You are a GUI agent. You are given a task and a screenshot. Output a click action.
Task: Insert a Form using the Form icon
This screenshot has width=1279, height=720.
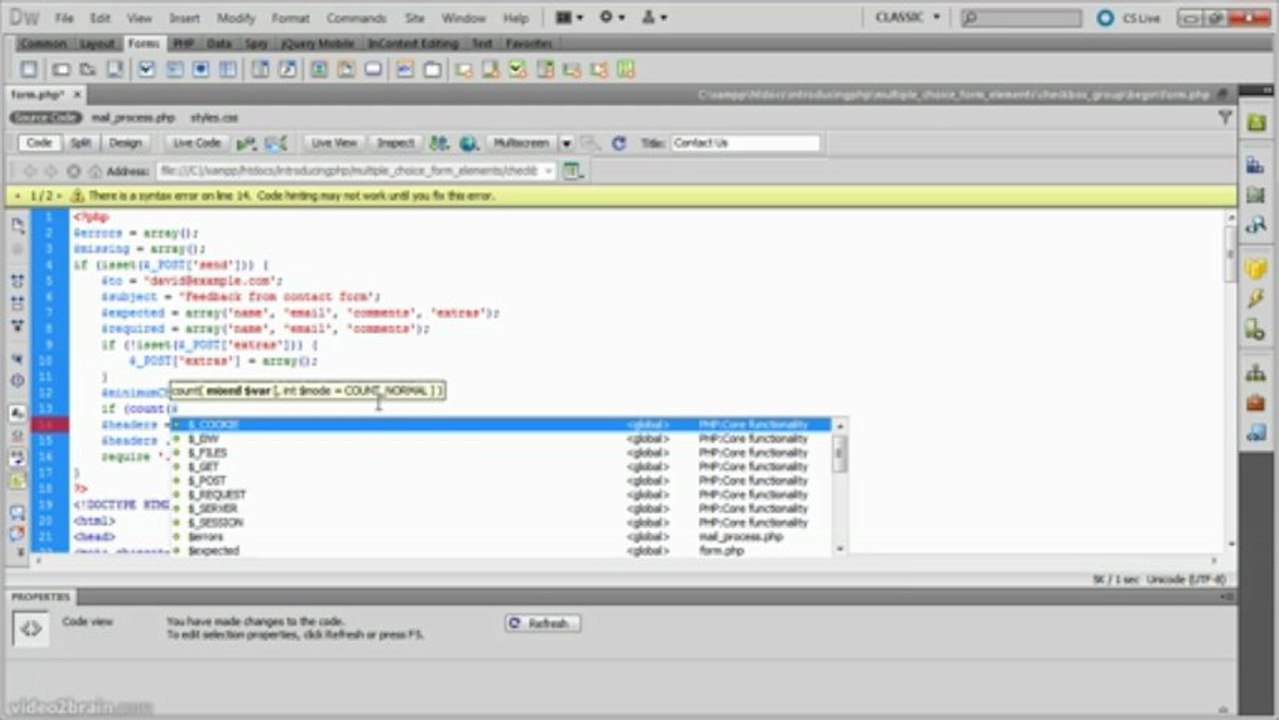pyautogui.click(x=29, y=69)
